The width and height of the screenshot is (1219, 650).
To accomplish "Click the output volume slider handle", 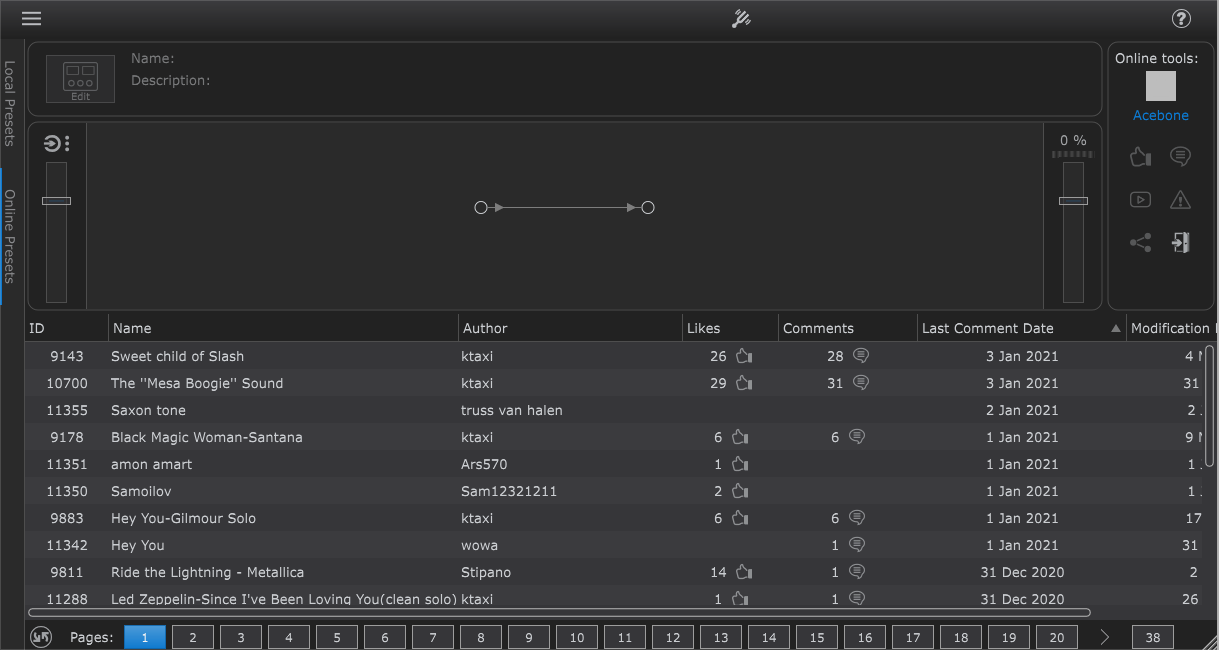I will 1073,201.
